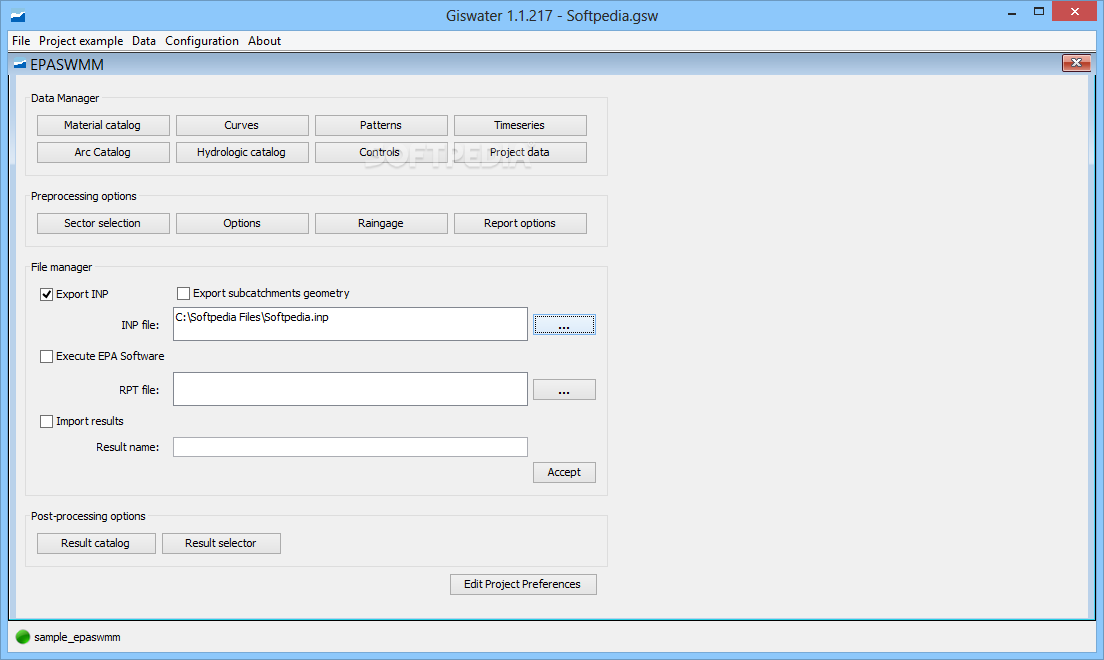Click the Giswater app icon in title bar
The image size is (1104, 660).
(18, 15)
